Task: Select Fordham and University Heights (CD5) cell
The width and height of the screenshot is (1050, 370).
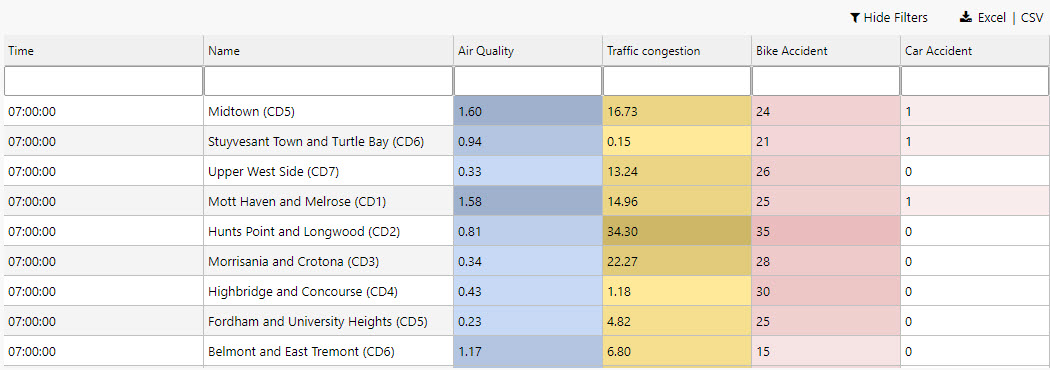Action: (x=329, y=321)
